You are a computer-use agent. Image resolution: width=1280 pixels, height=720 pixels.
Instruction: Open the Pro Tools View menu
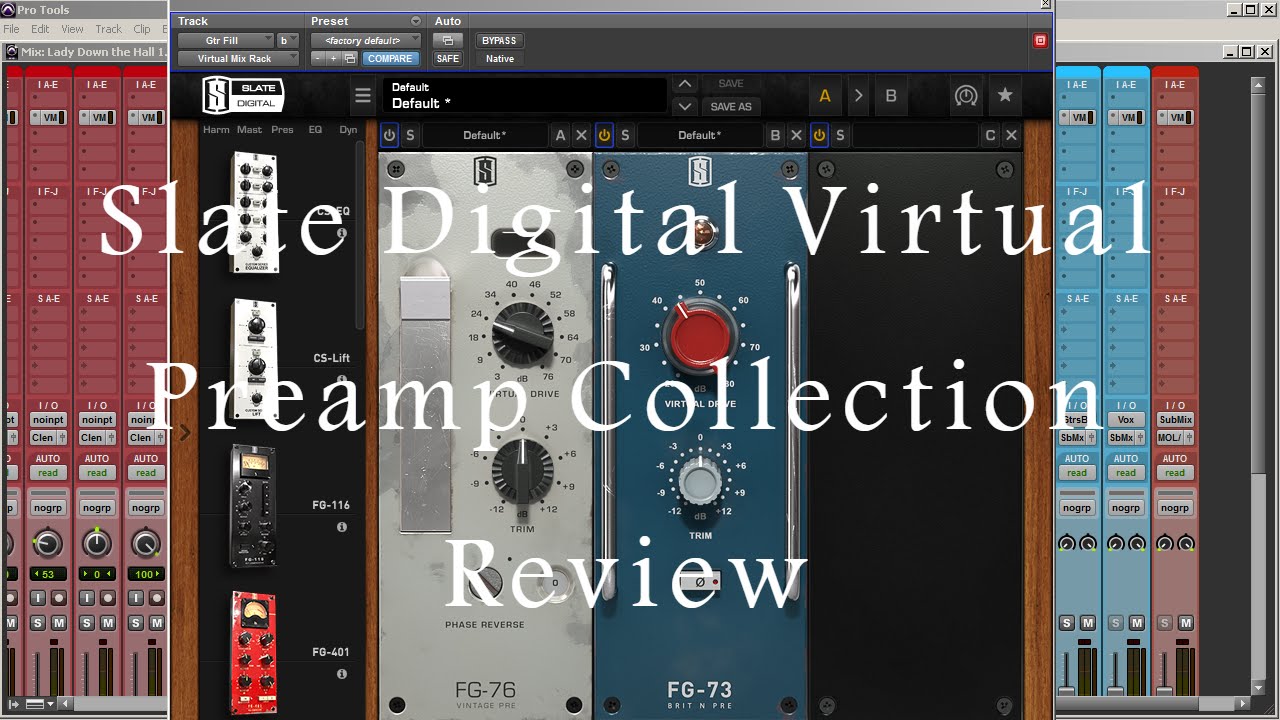coord(72,29)
